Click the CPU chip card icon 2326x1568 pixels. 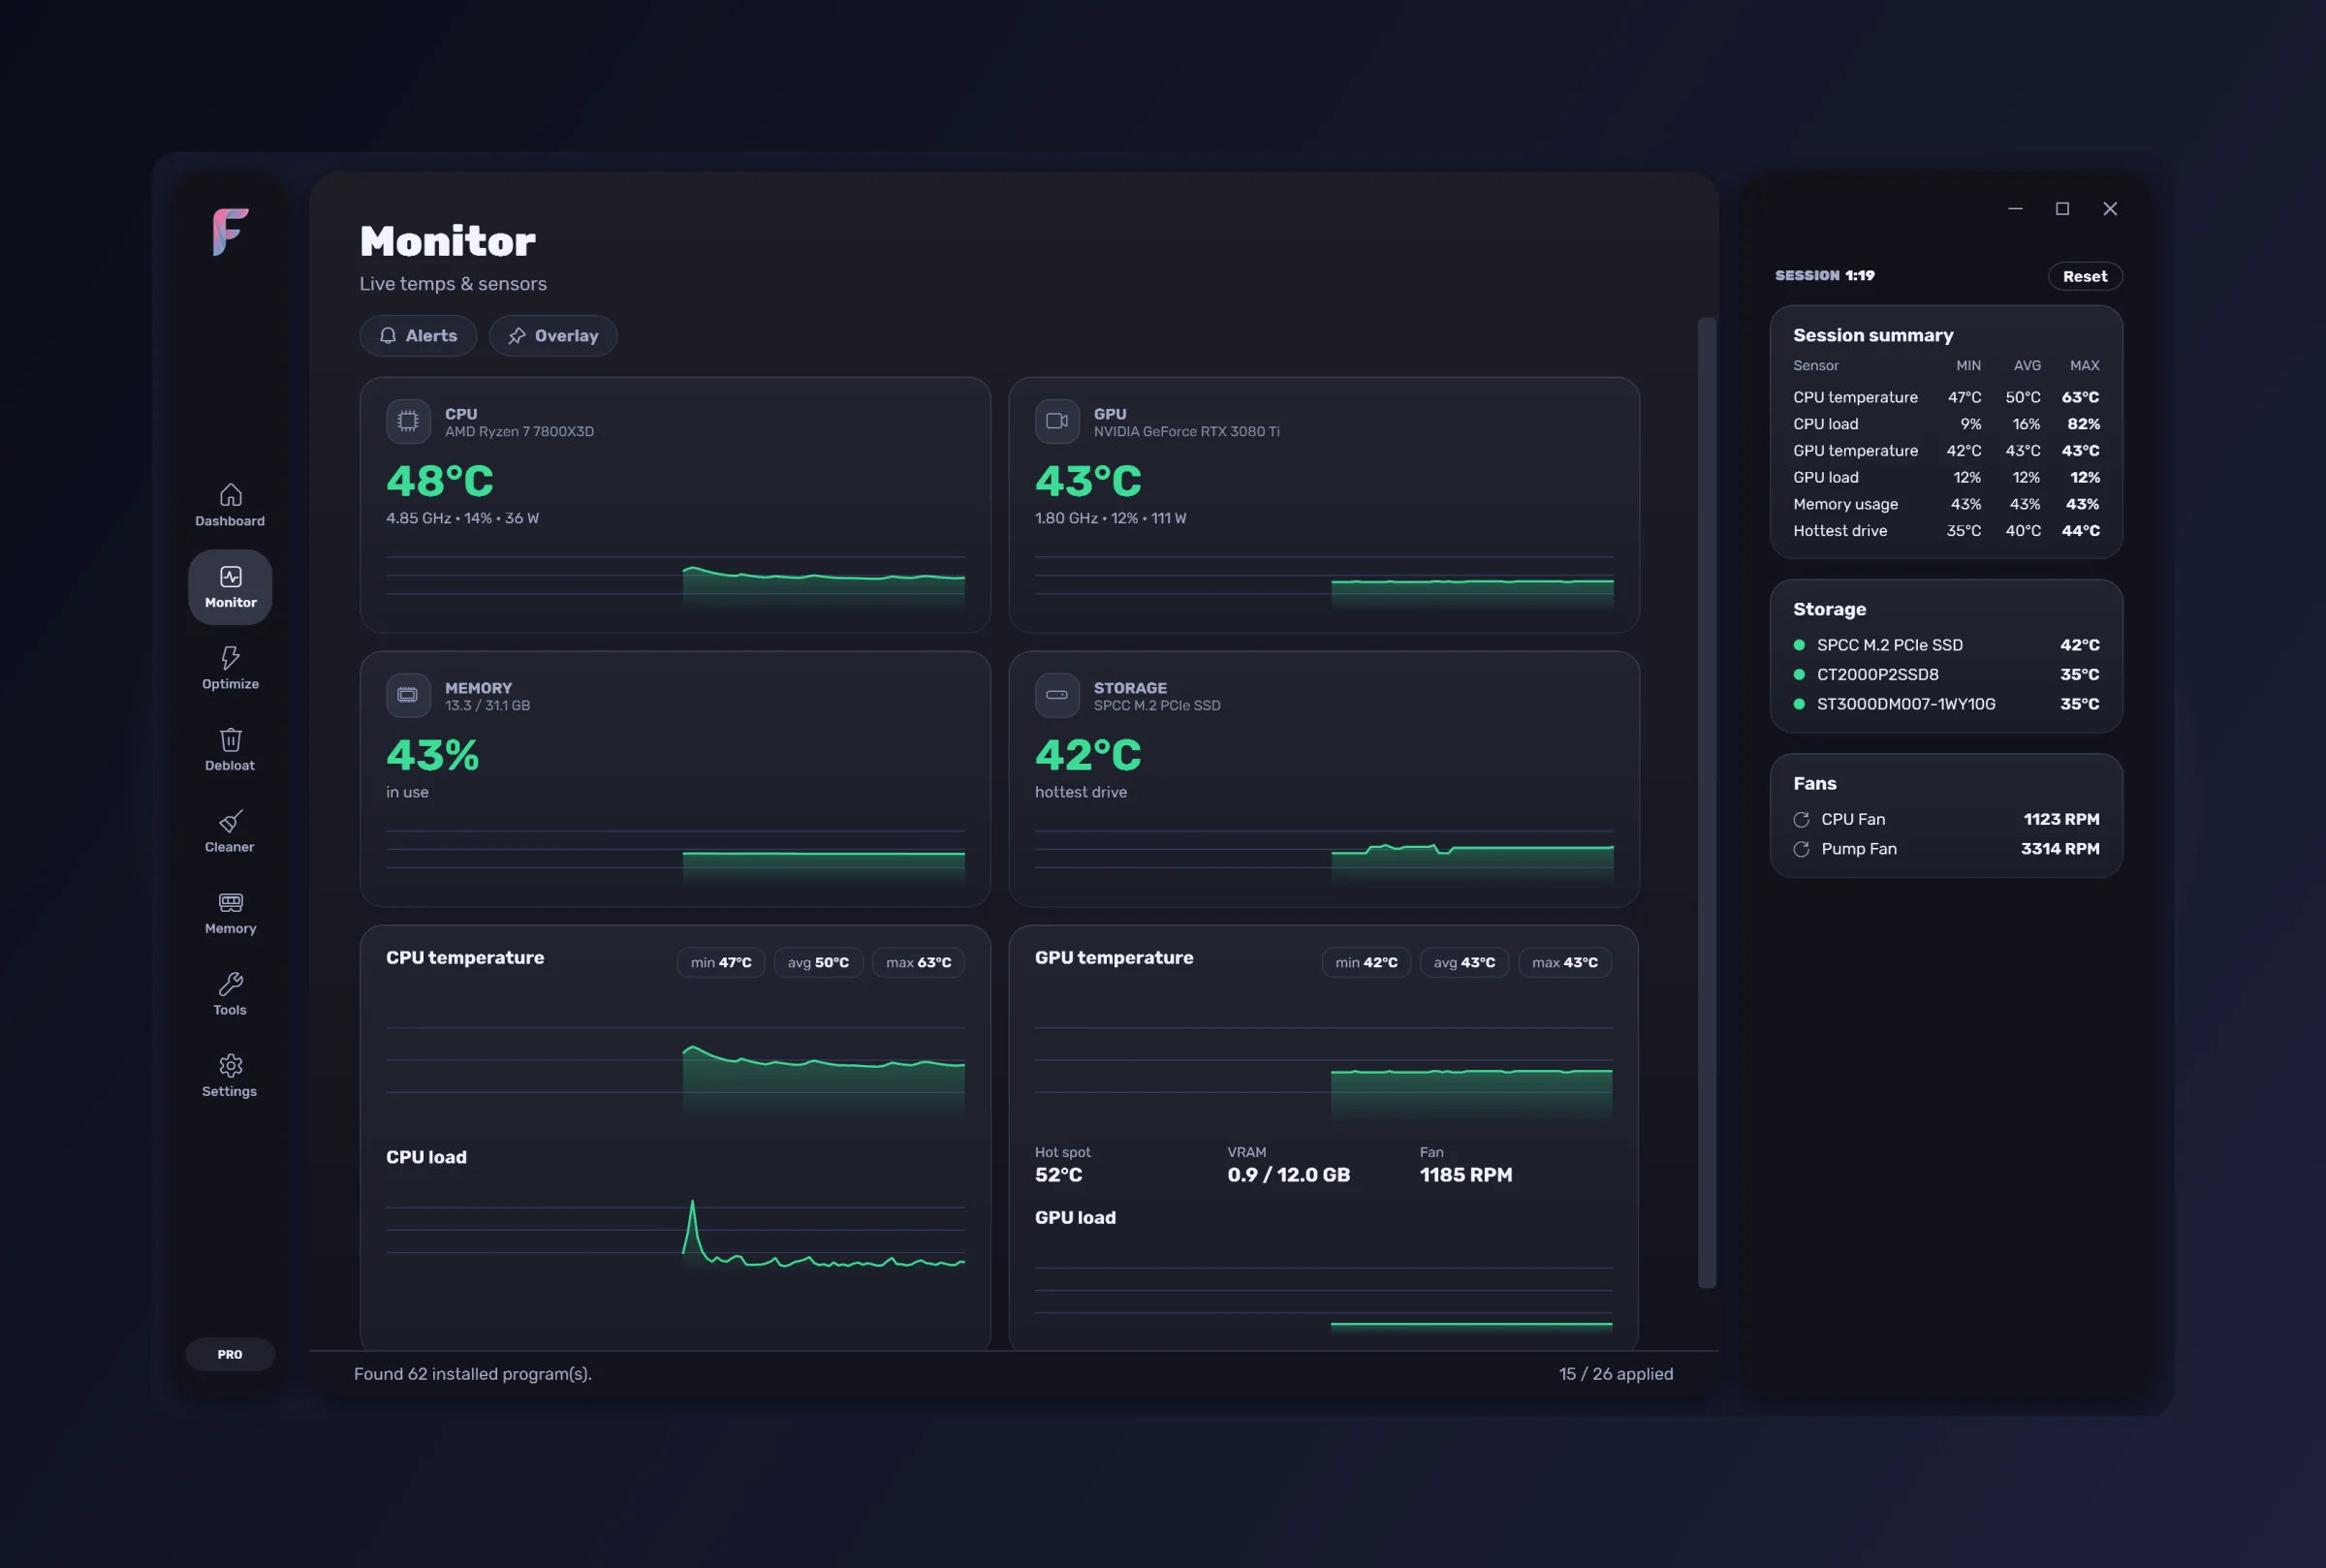pyautogui.click(x=408, y=421)
